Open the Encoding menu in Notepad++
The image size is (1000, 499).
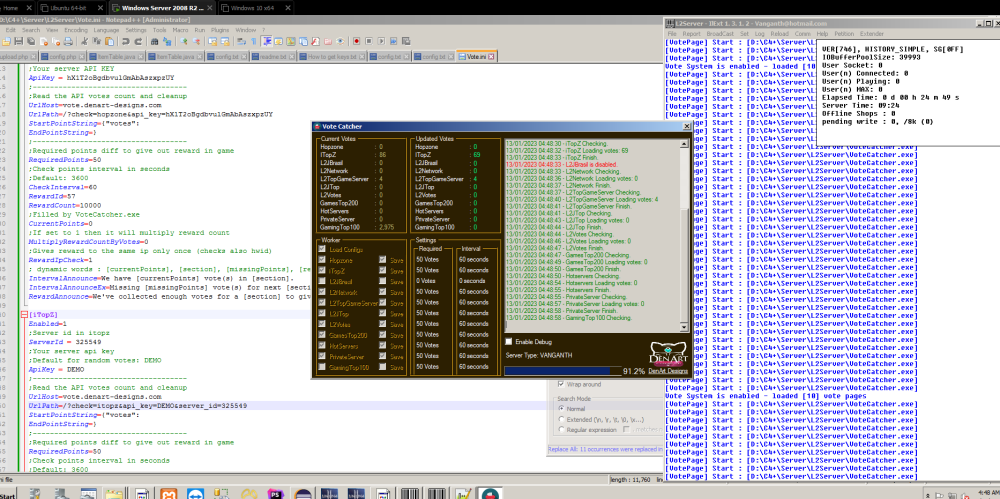click(x=75, y=30)
